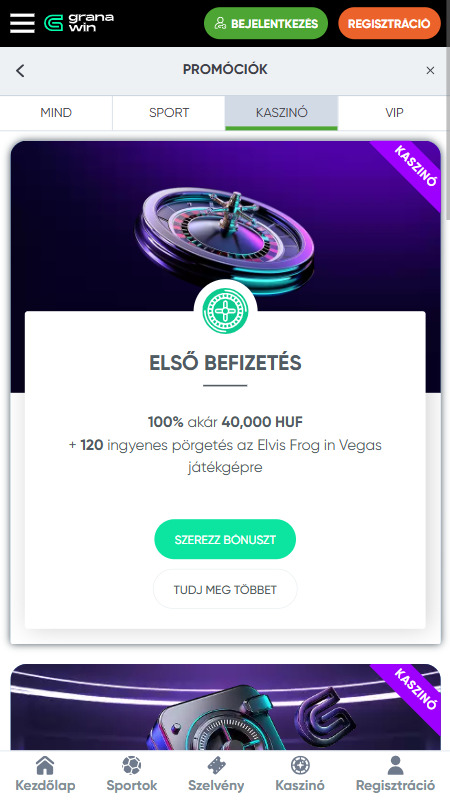Open the hamburger menu
450x800 pixels.
(x=22, y=23)
